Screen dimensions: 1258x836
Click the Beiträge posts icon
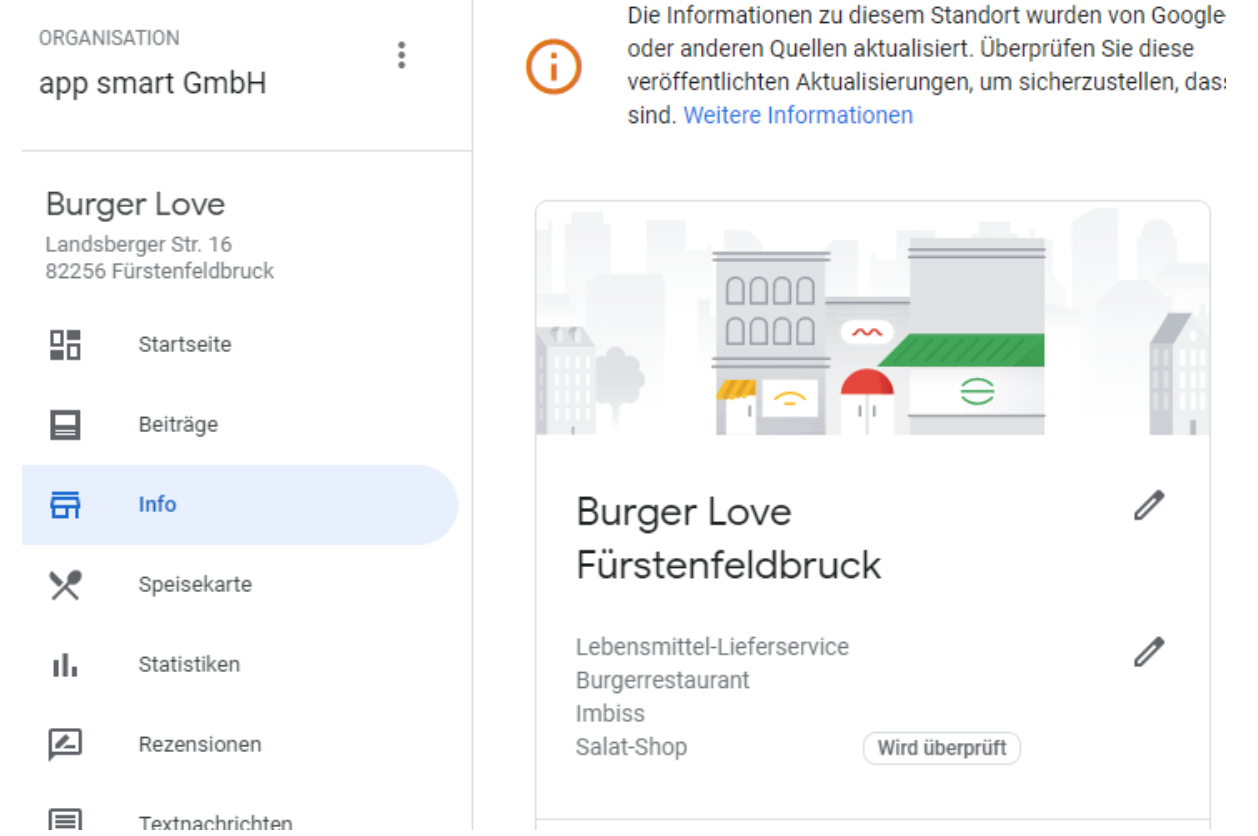tap(66, 425)
